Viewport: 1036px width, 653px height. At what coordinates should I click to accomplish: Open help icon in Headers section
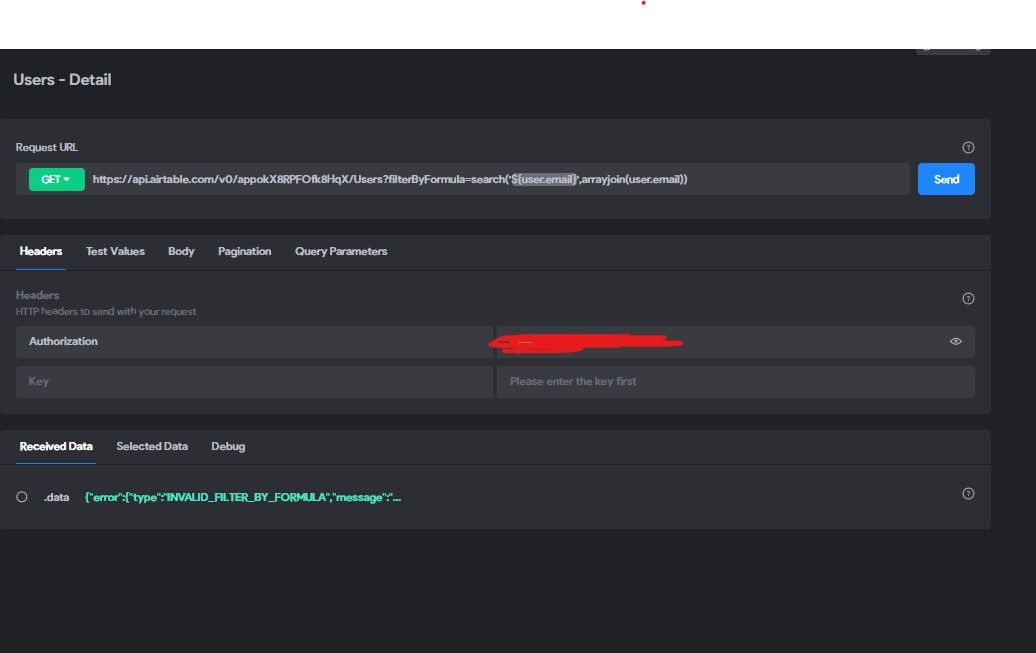[x=968, y=299]
